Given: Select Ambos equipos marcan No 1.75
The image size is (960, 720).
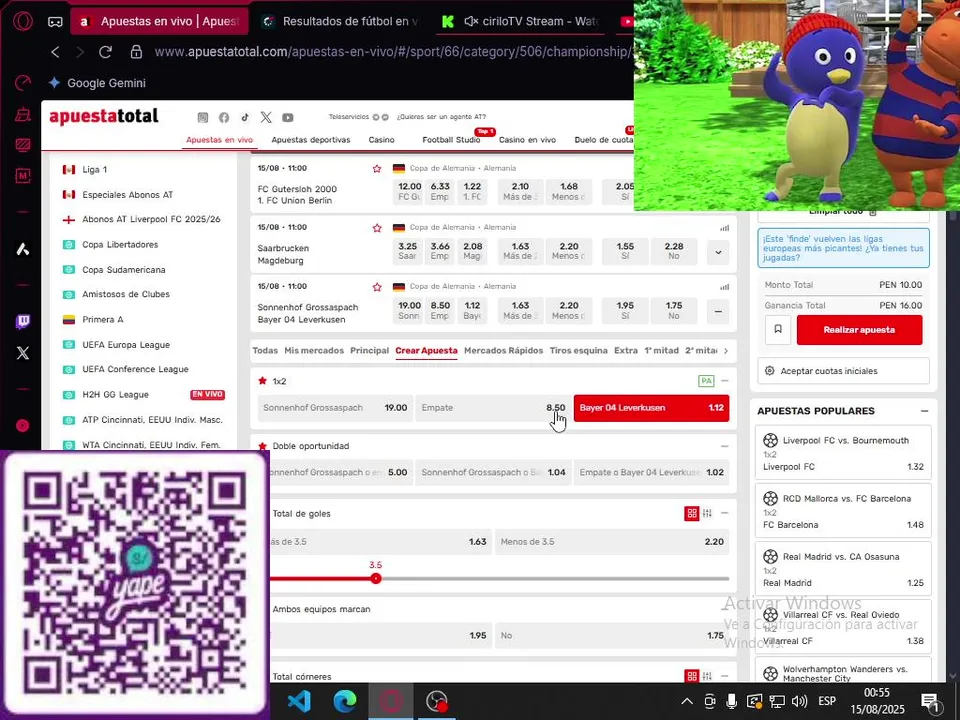Looking at the screenshot, I should (612, 636).
